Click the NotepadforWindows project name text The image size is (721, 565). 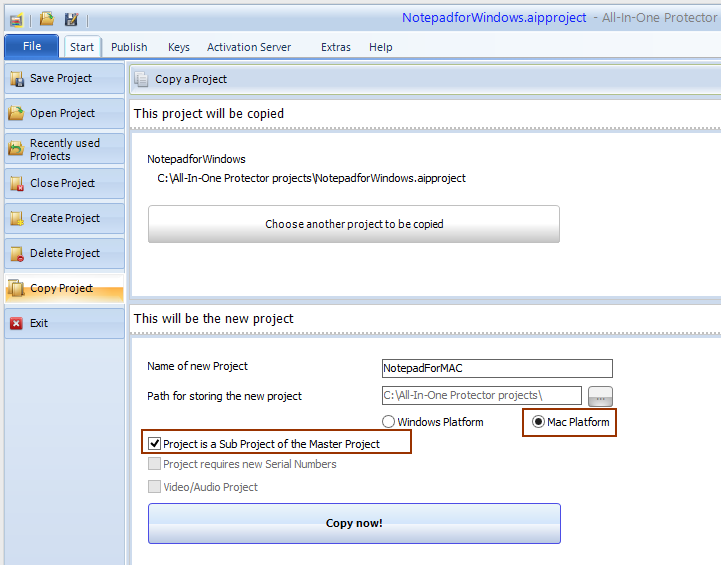click(196, 159)
